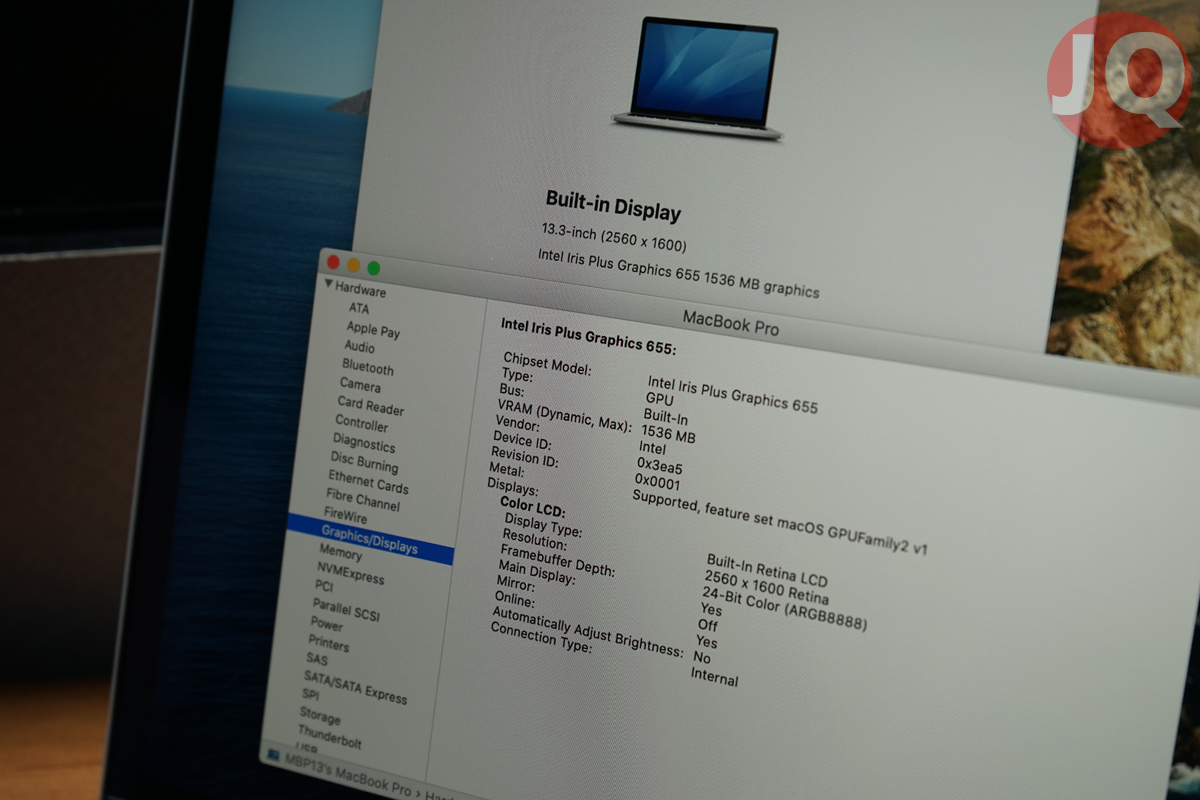Open the Card Reader entry
1200x800 pixels.
(370, 406)
